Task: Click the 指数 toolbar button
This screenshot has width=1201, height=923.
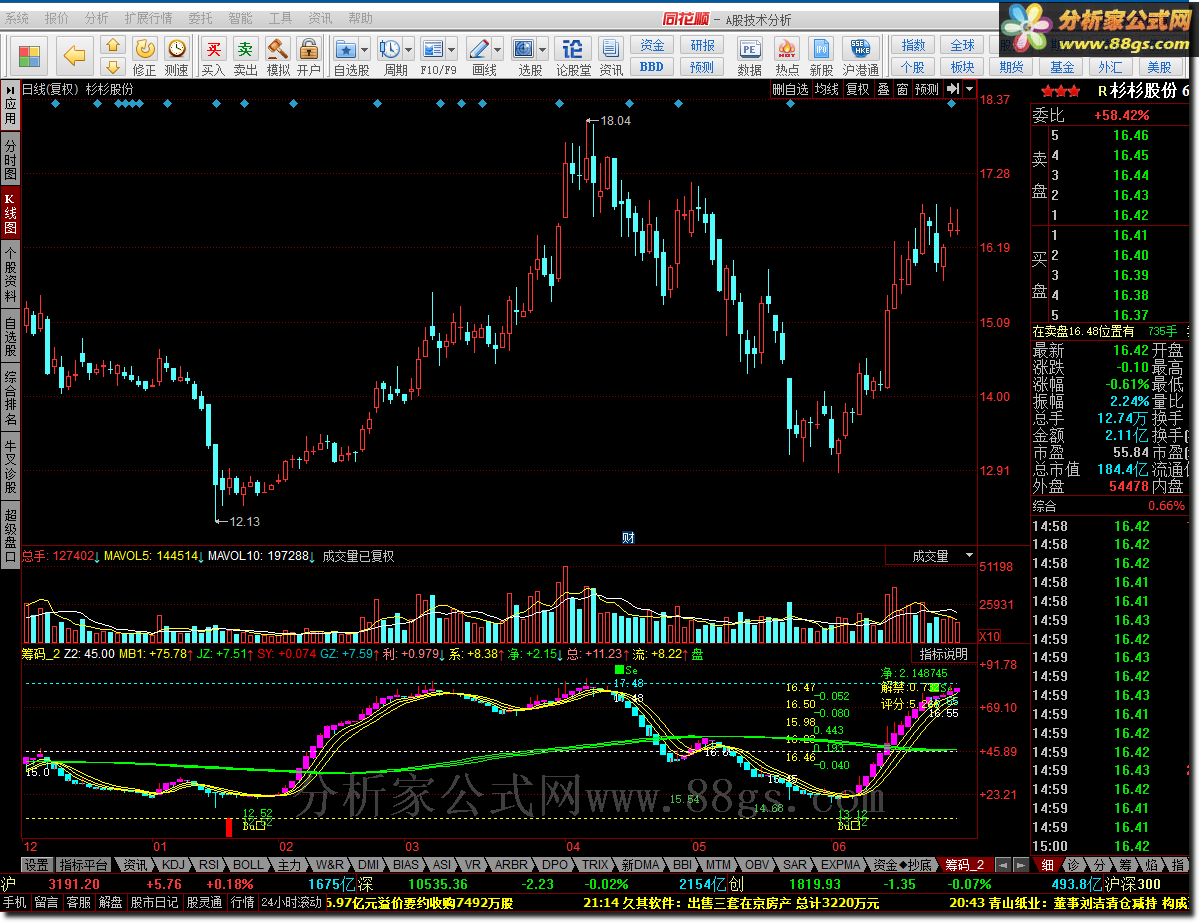Action: coord(913,46)
